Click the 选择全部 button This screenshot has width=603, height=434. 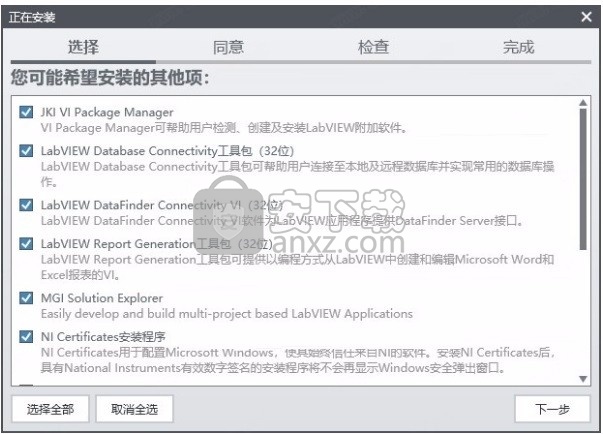pyautogui.click(x=50, y=409)
